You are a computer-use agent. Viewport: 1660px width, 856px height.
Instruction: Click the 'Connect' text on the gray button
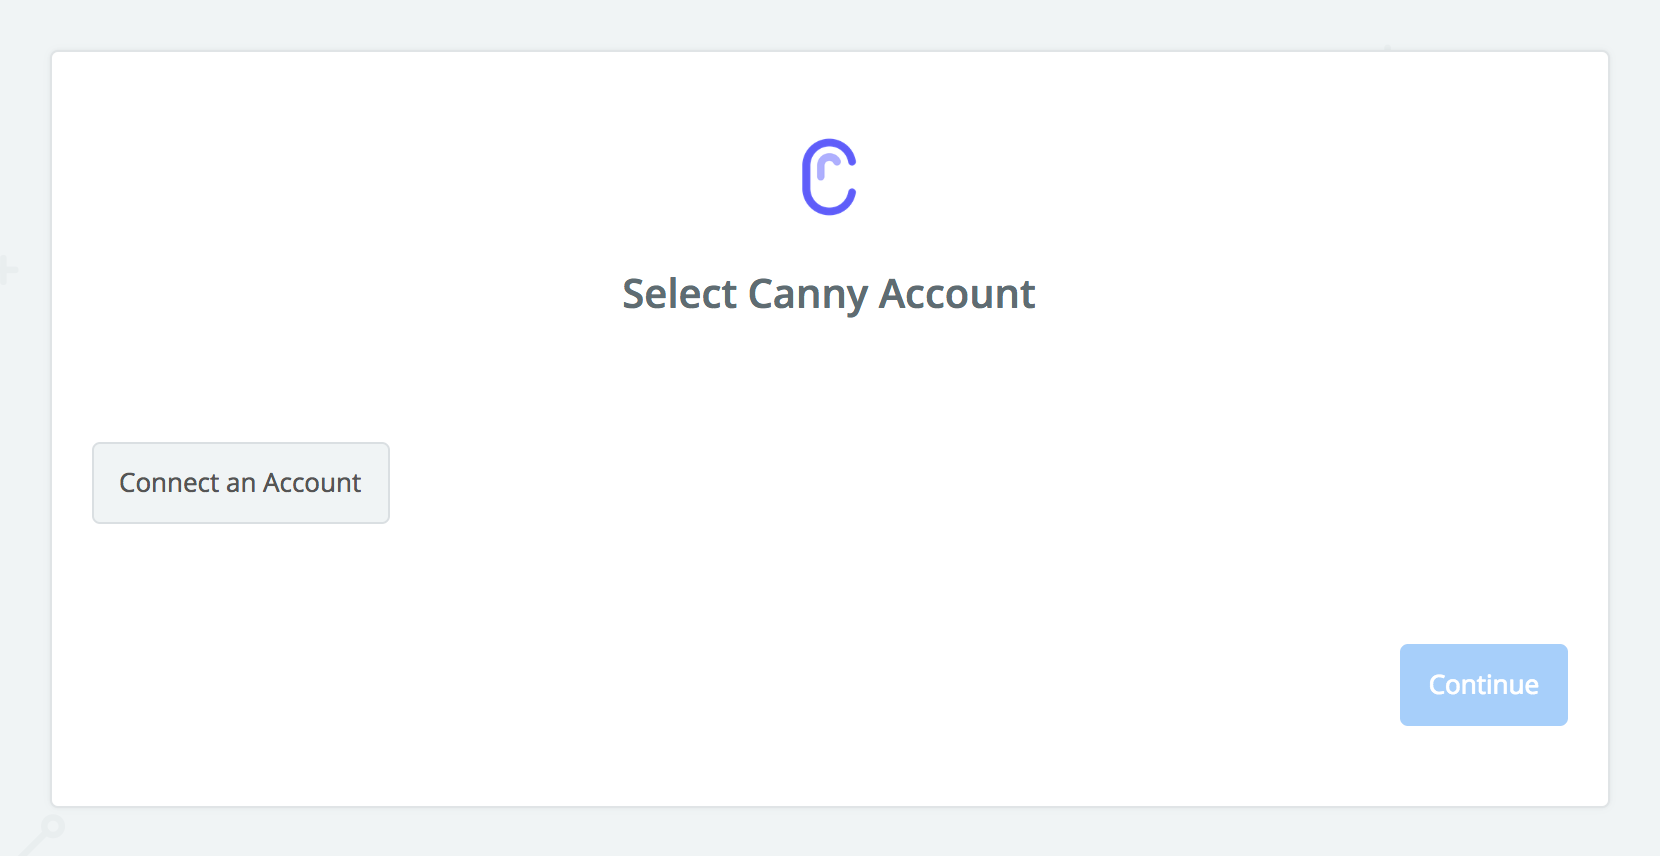coord(169,483)
